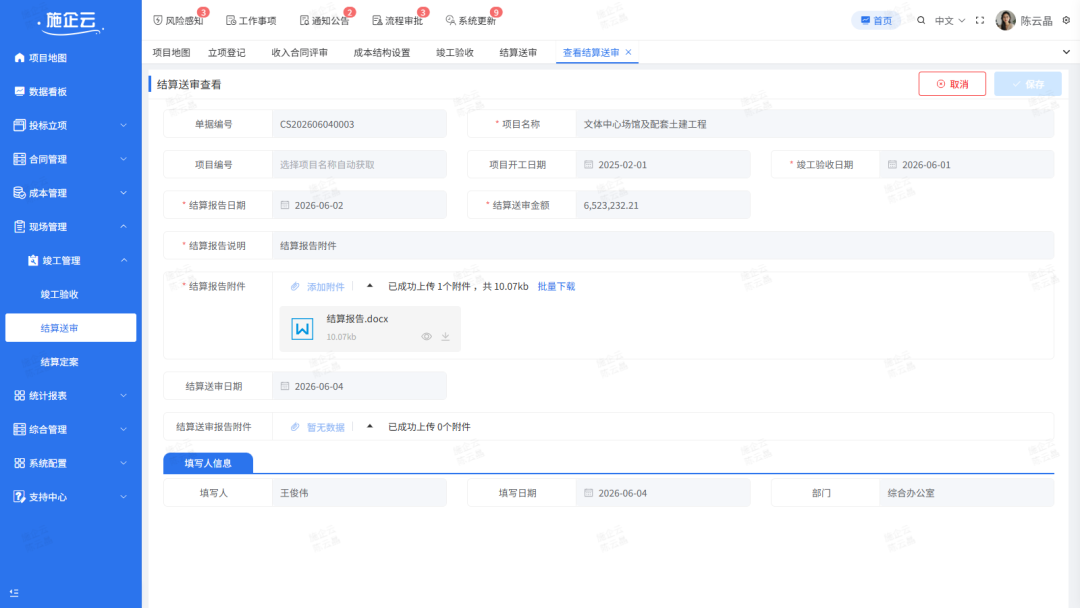Open 结算送审日期 date picker
The image size is (1080, 608).
(359, 386)
